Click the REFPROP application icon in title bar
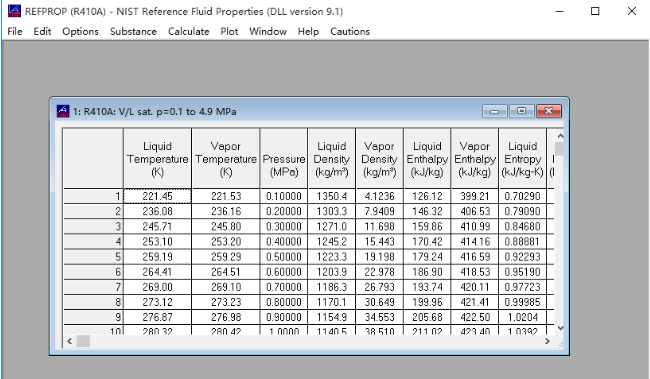 [14, 11]
